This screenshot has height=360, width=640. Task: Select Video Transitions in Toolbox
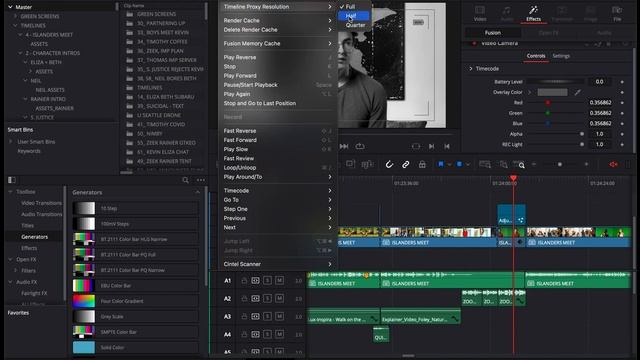pyautogui.click(x=41, y=203)
